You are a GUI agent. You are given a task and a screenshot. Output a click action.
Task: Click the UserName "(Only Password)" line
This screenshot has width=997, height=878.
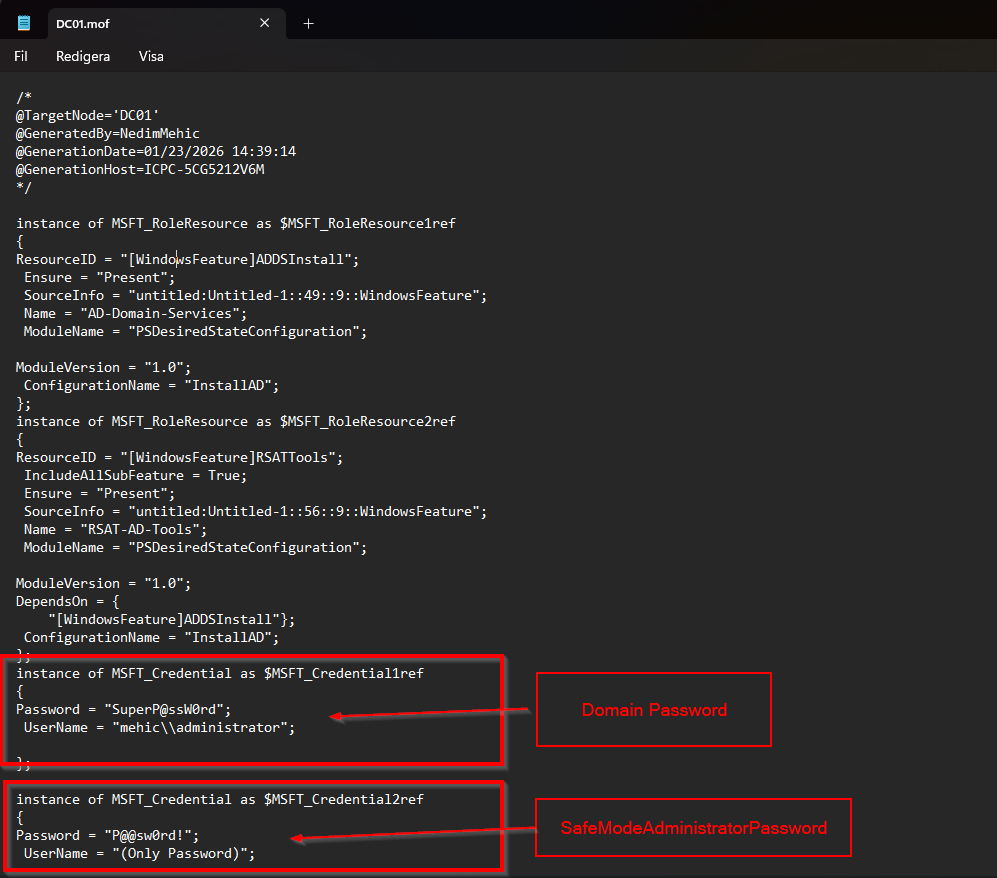coord(140,854)
